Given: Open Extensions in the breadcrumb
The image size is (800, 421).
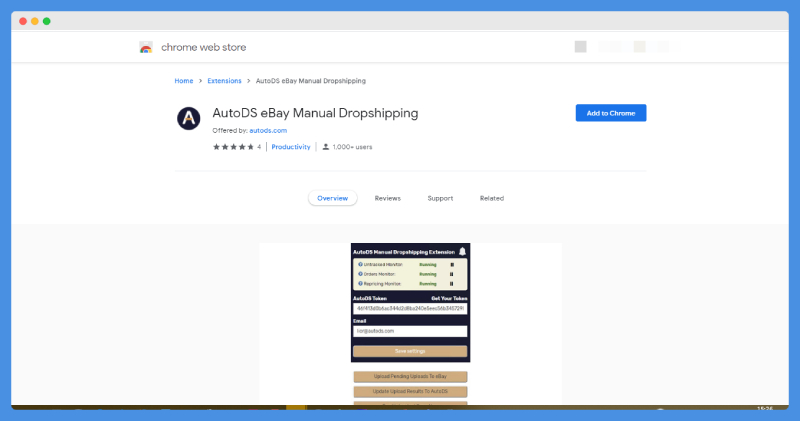Looking at the screenshot, I should pos(224,81).
